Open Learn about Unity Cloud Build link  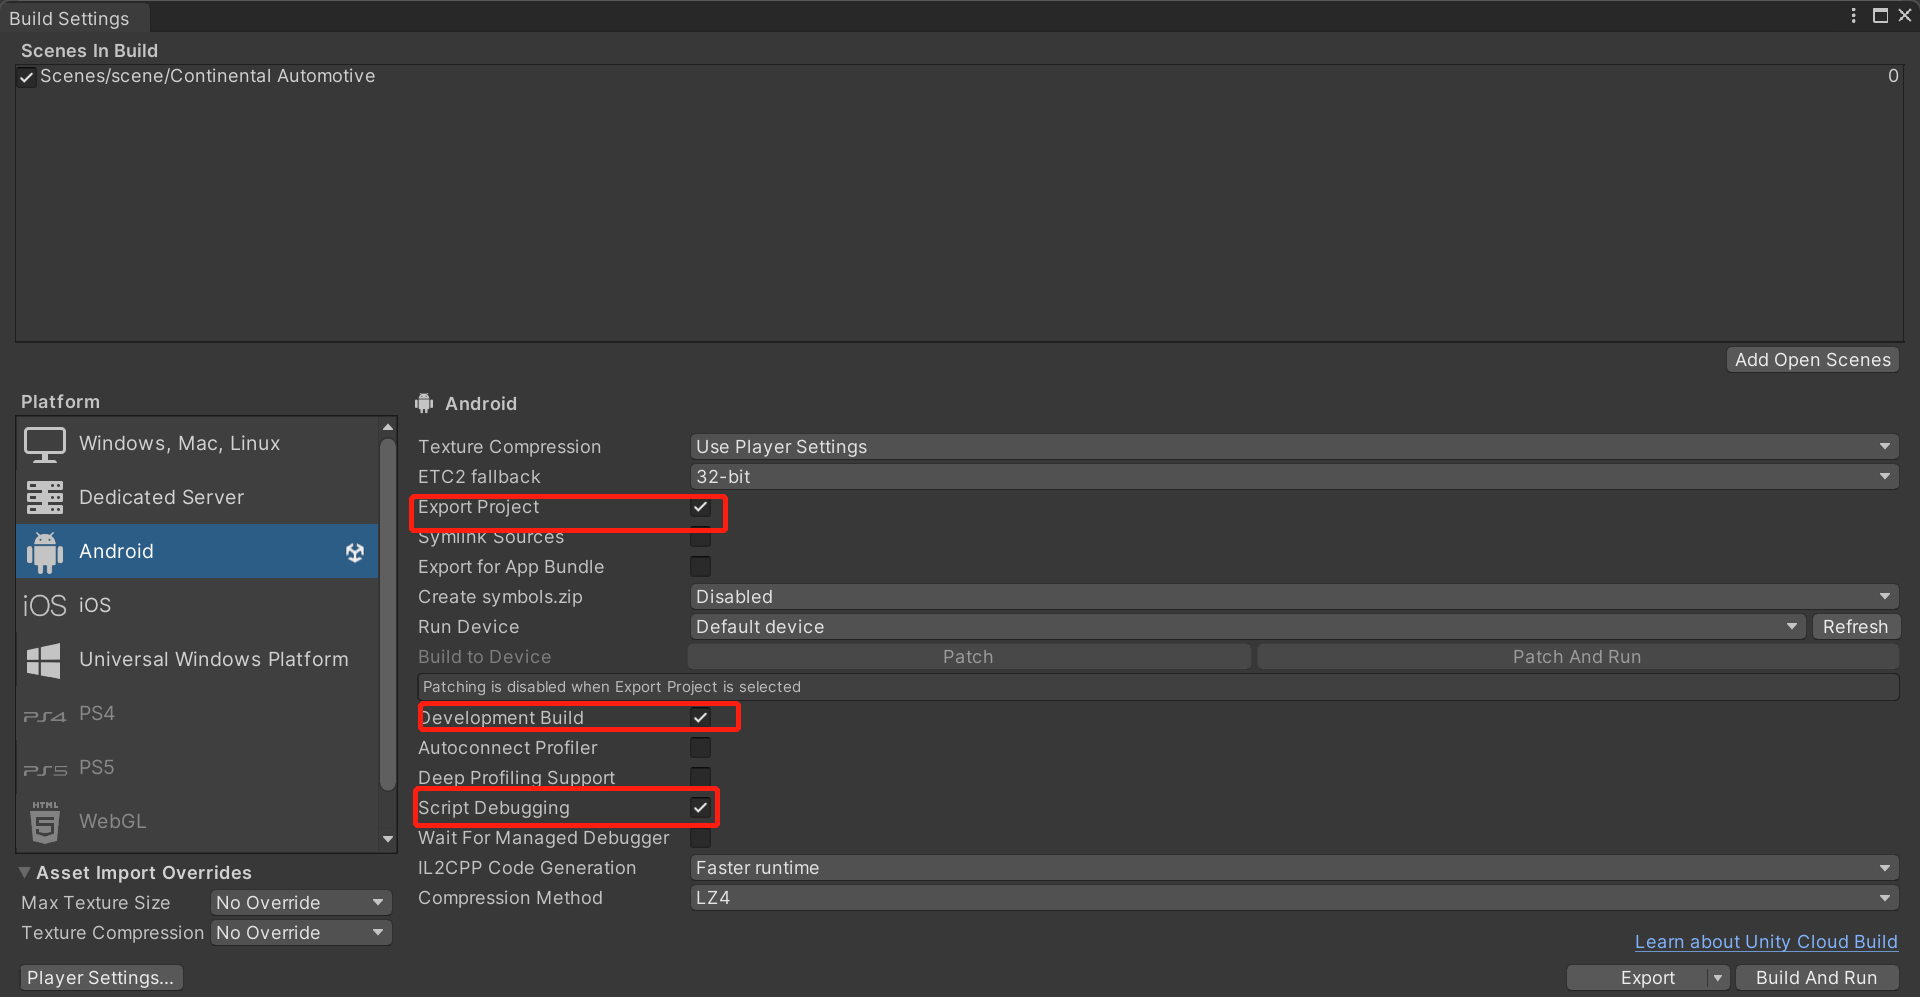[1766, 942]
